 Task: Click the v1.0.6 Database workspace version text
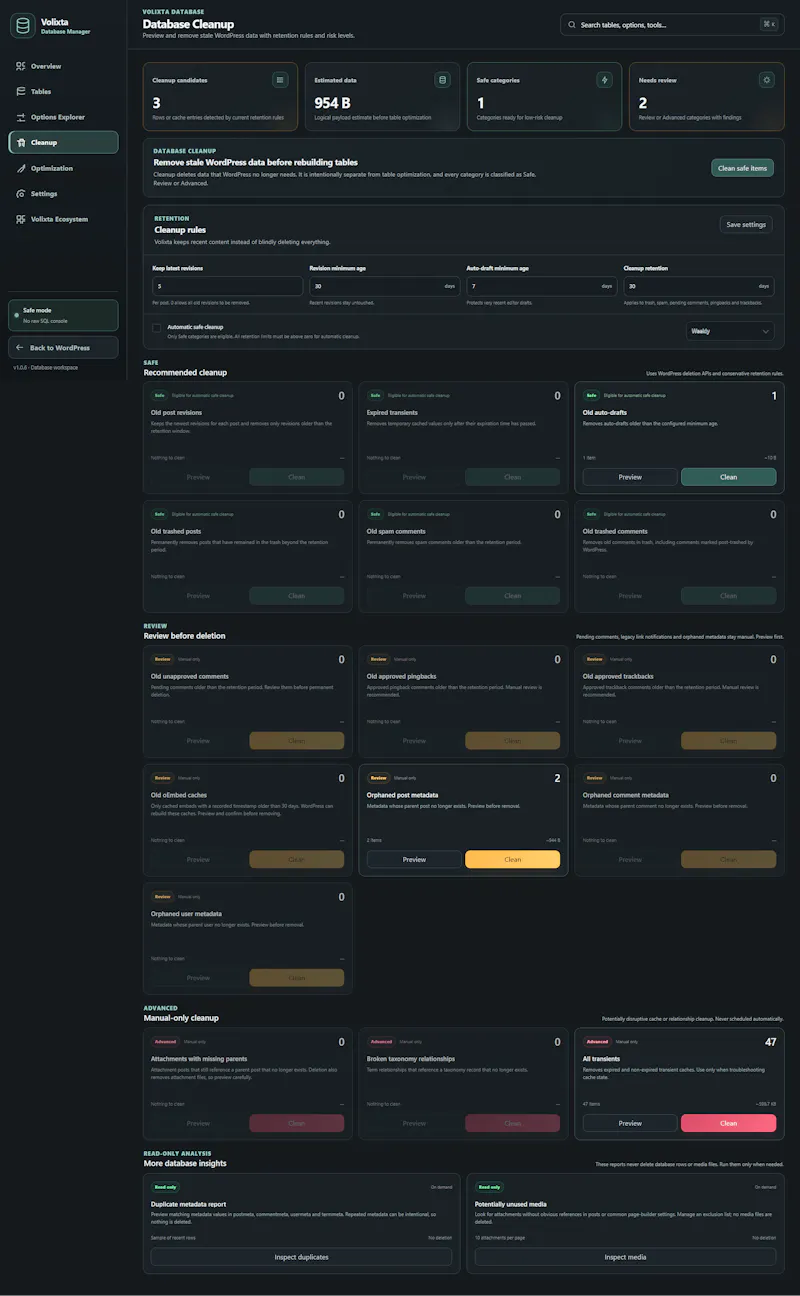coord(46,367)
